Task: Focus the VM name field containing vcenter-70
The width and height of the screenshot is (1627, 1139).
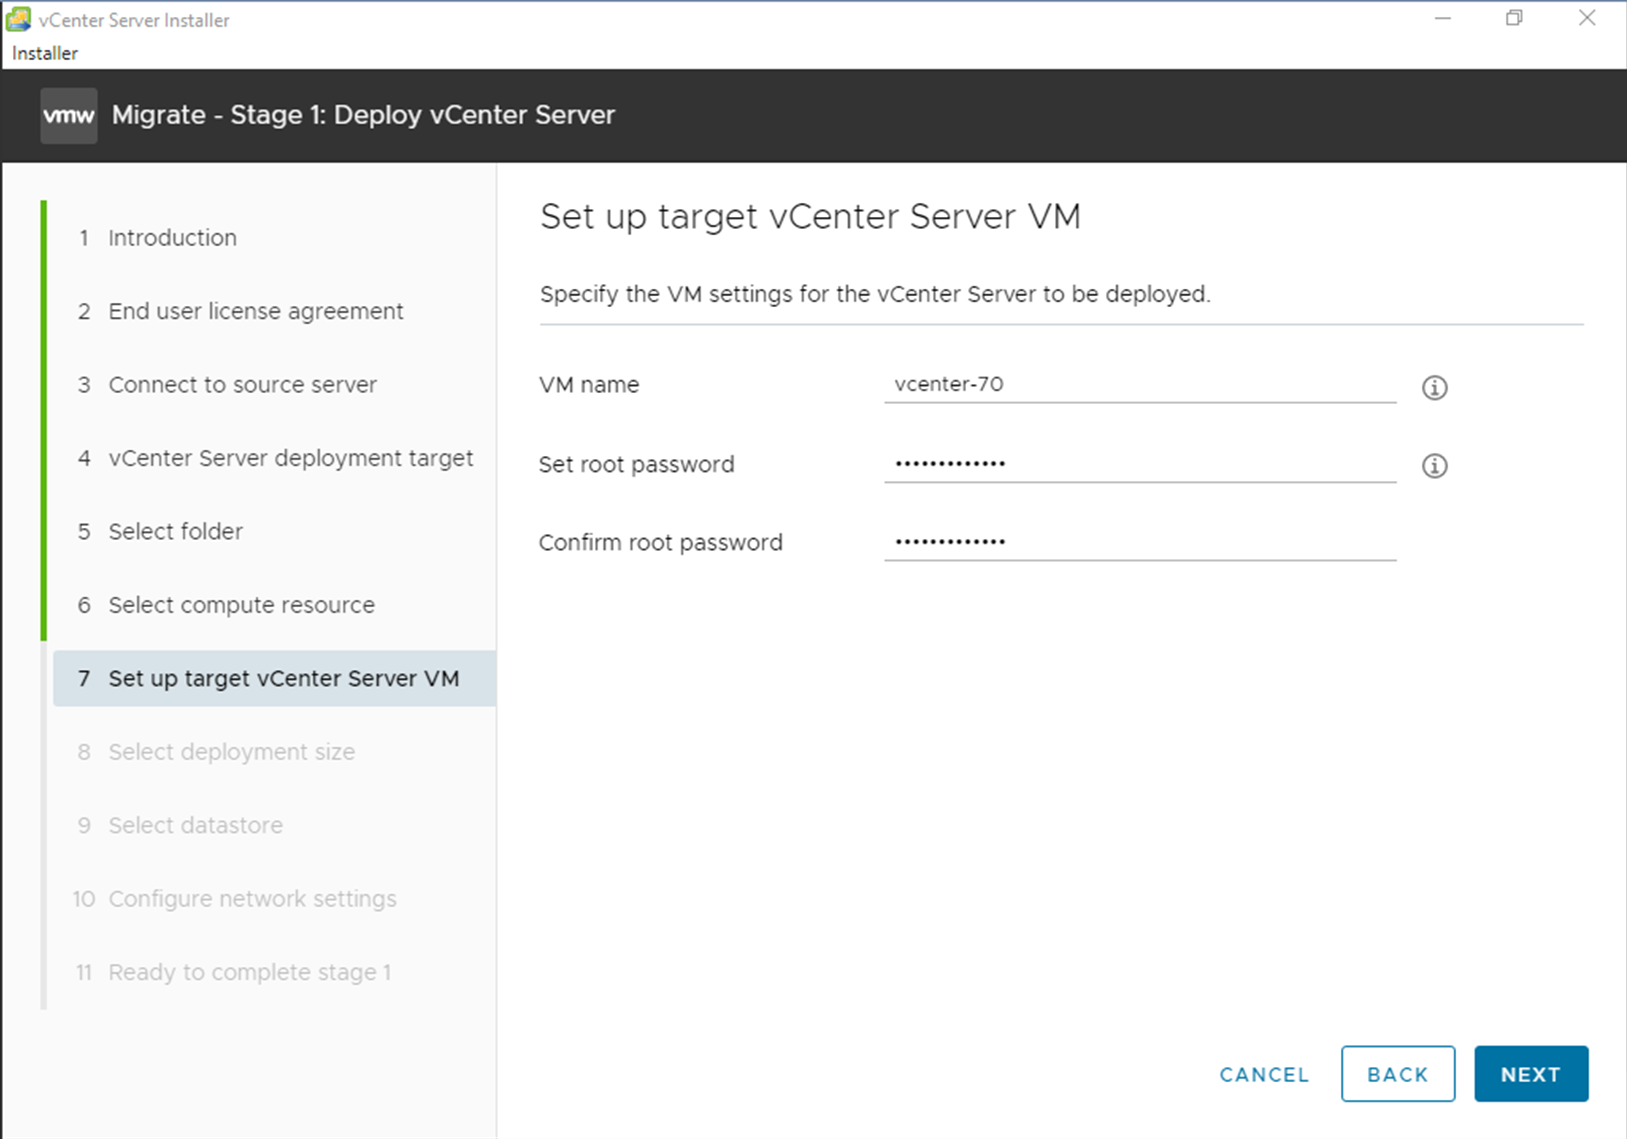Action: point(1140,385)
